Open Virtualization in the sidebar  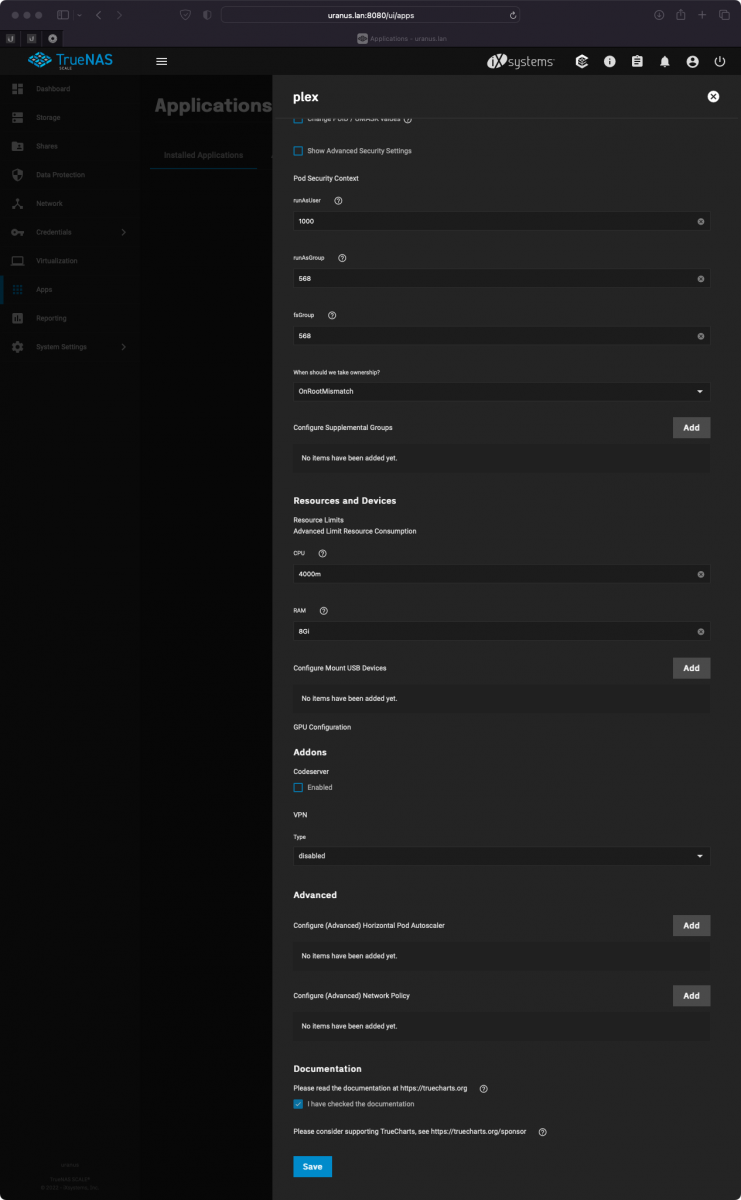56,261
